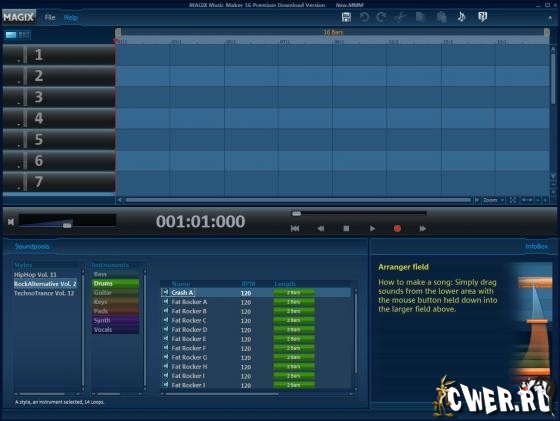
Task: Preview Fat Rocker E via speaker icon
Action: [165, 339]
